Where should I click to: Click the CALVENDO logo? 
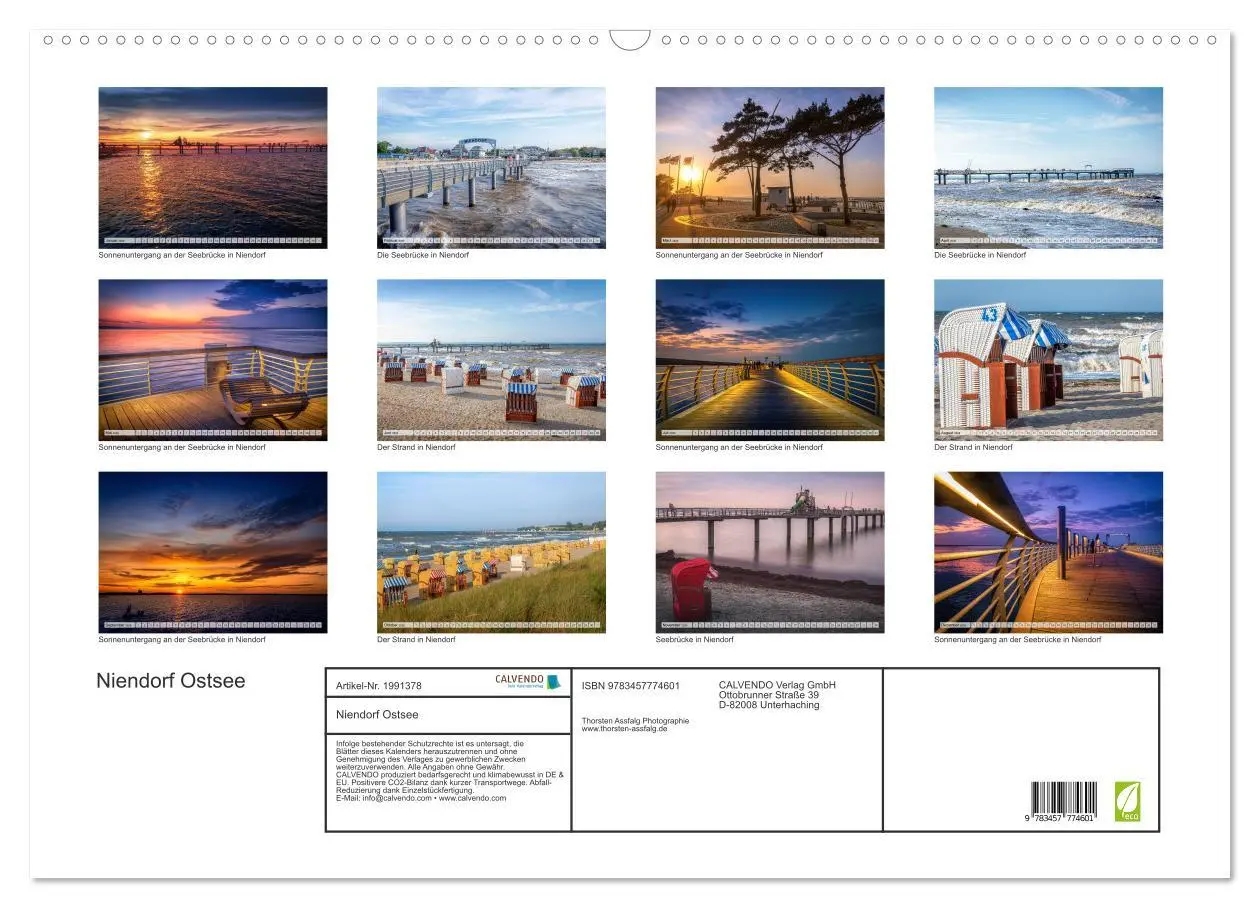pos(528,682)
